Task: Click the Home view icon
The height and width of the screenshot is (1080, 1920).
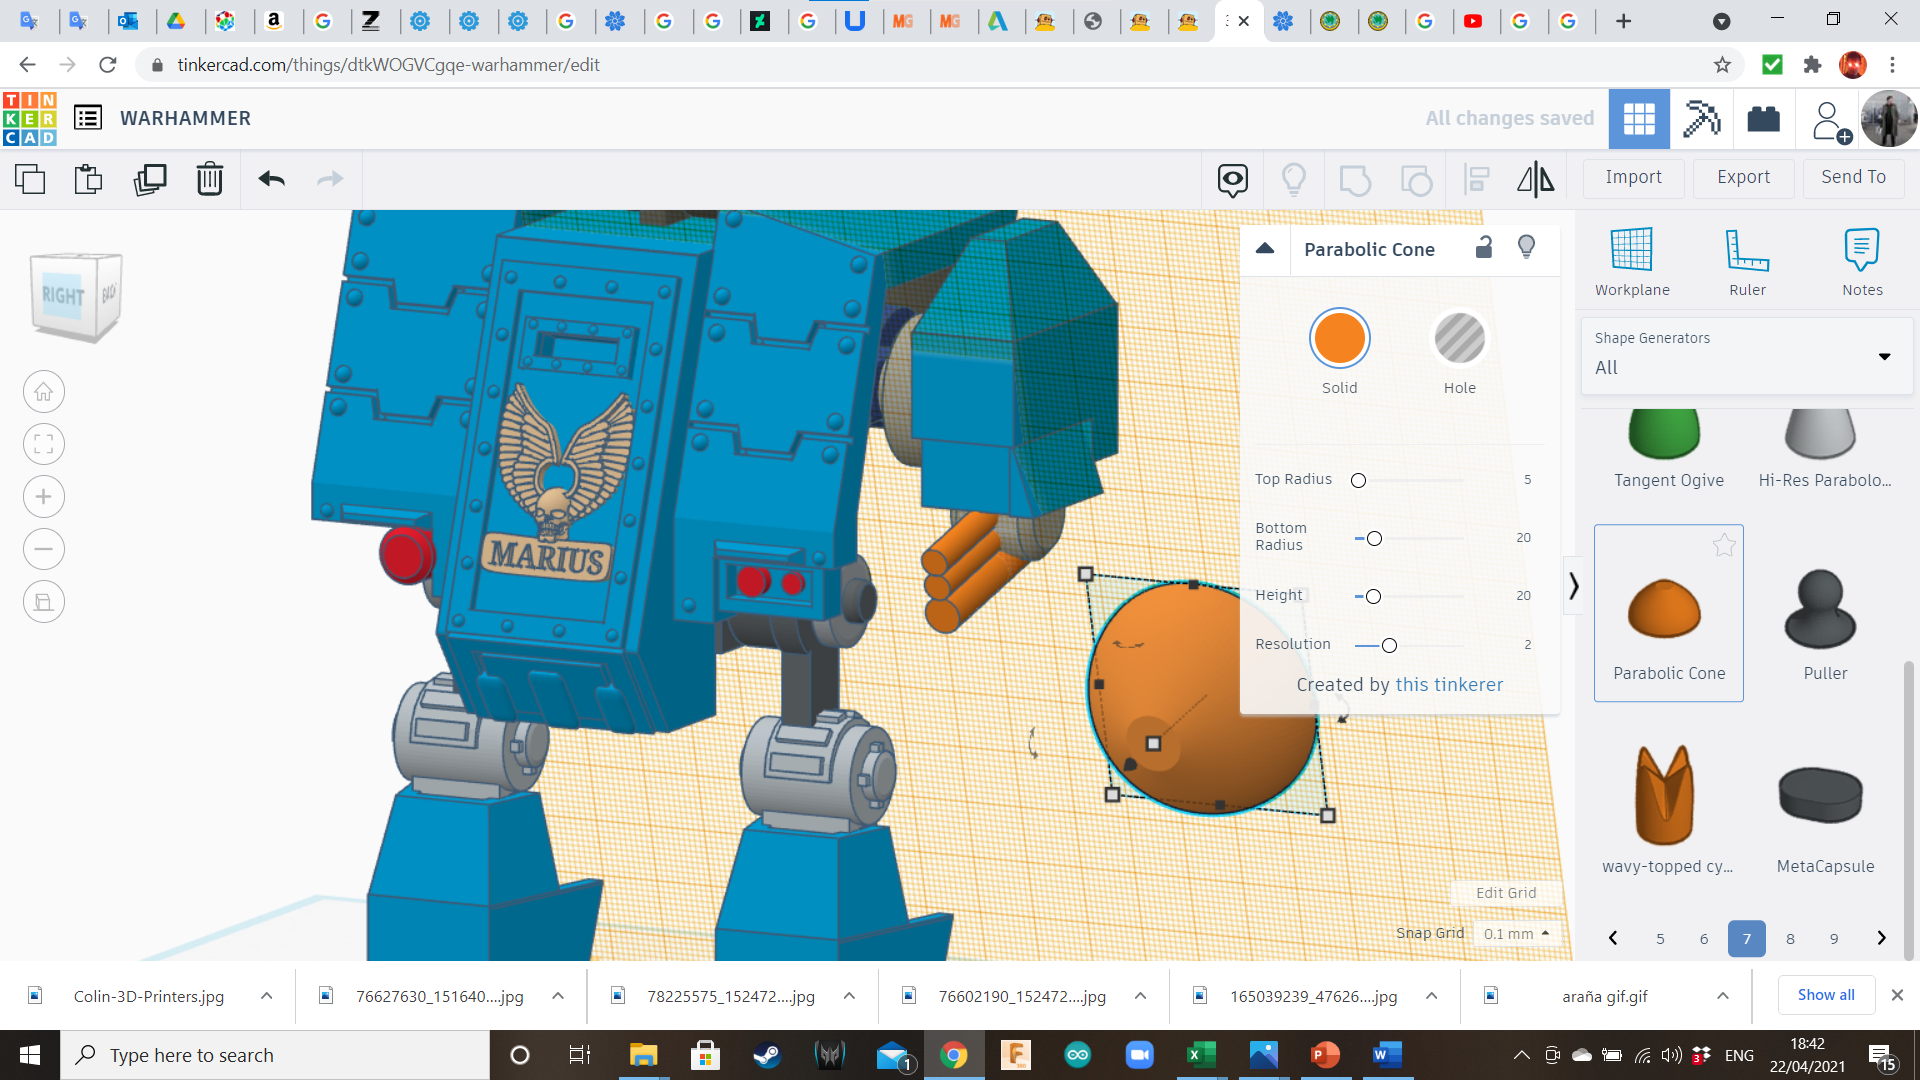Action: (44, 392)
